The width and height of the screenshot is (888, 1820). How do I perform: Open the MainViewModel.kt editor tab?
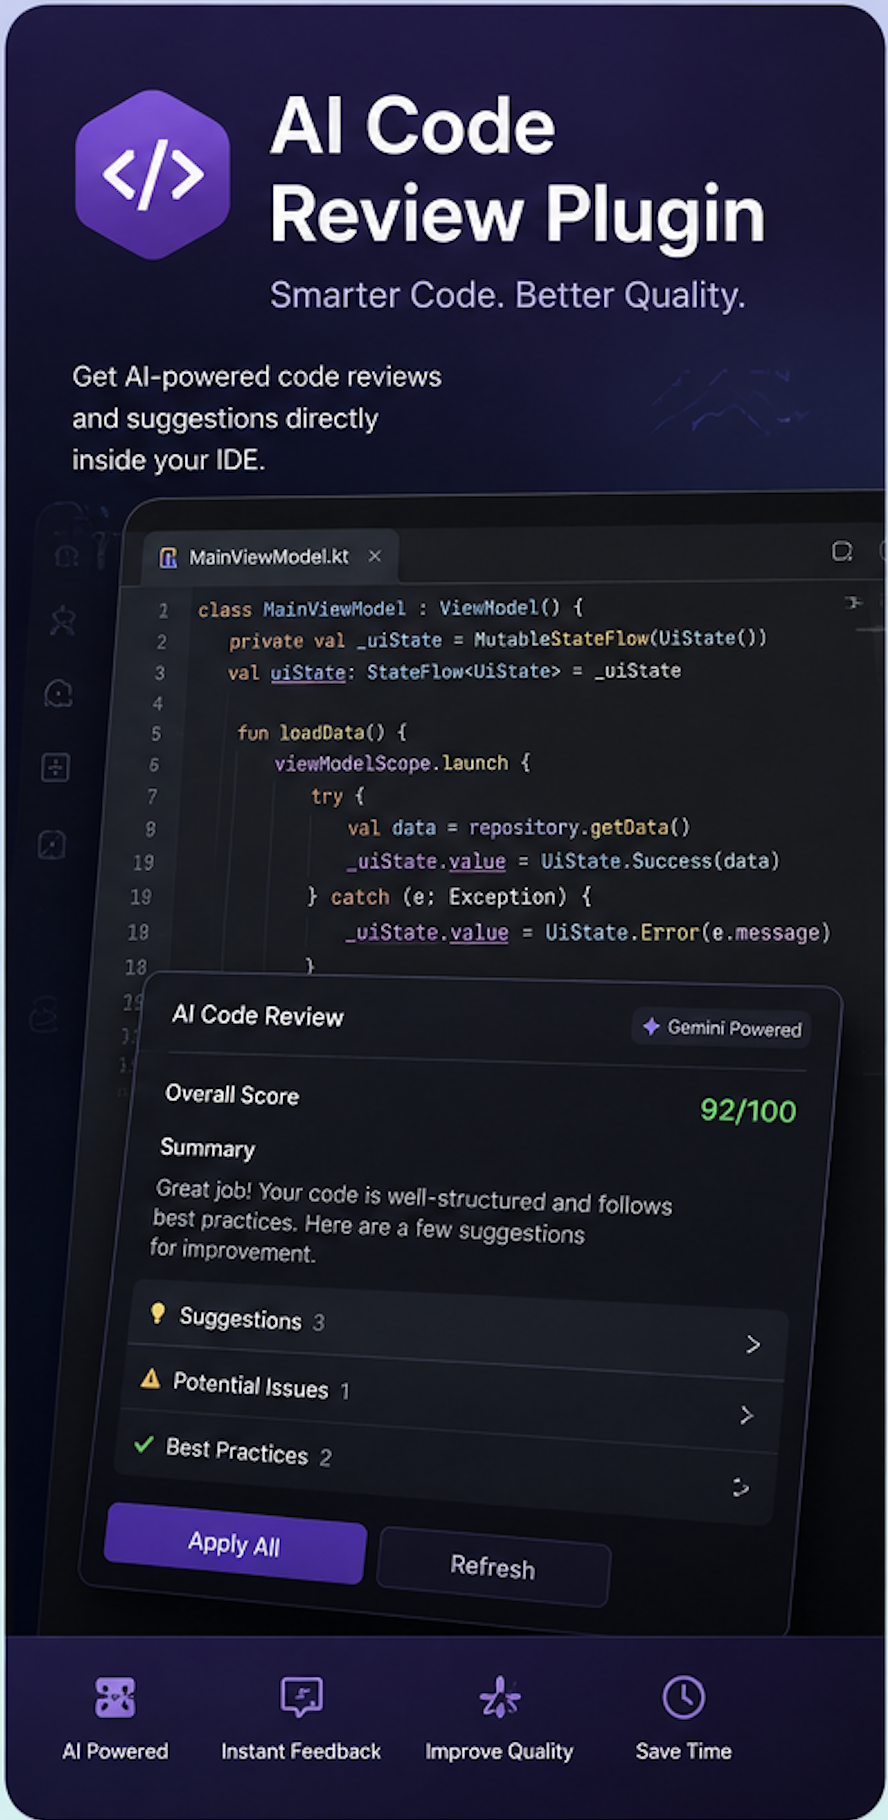(270, 556)
